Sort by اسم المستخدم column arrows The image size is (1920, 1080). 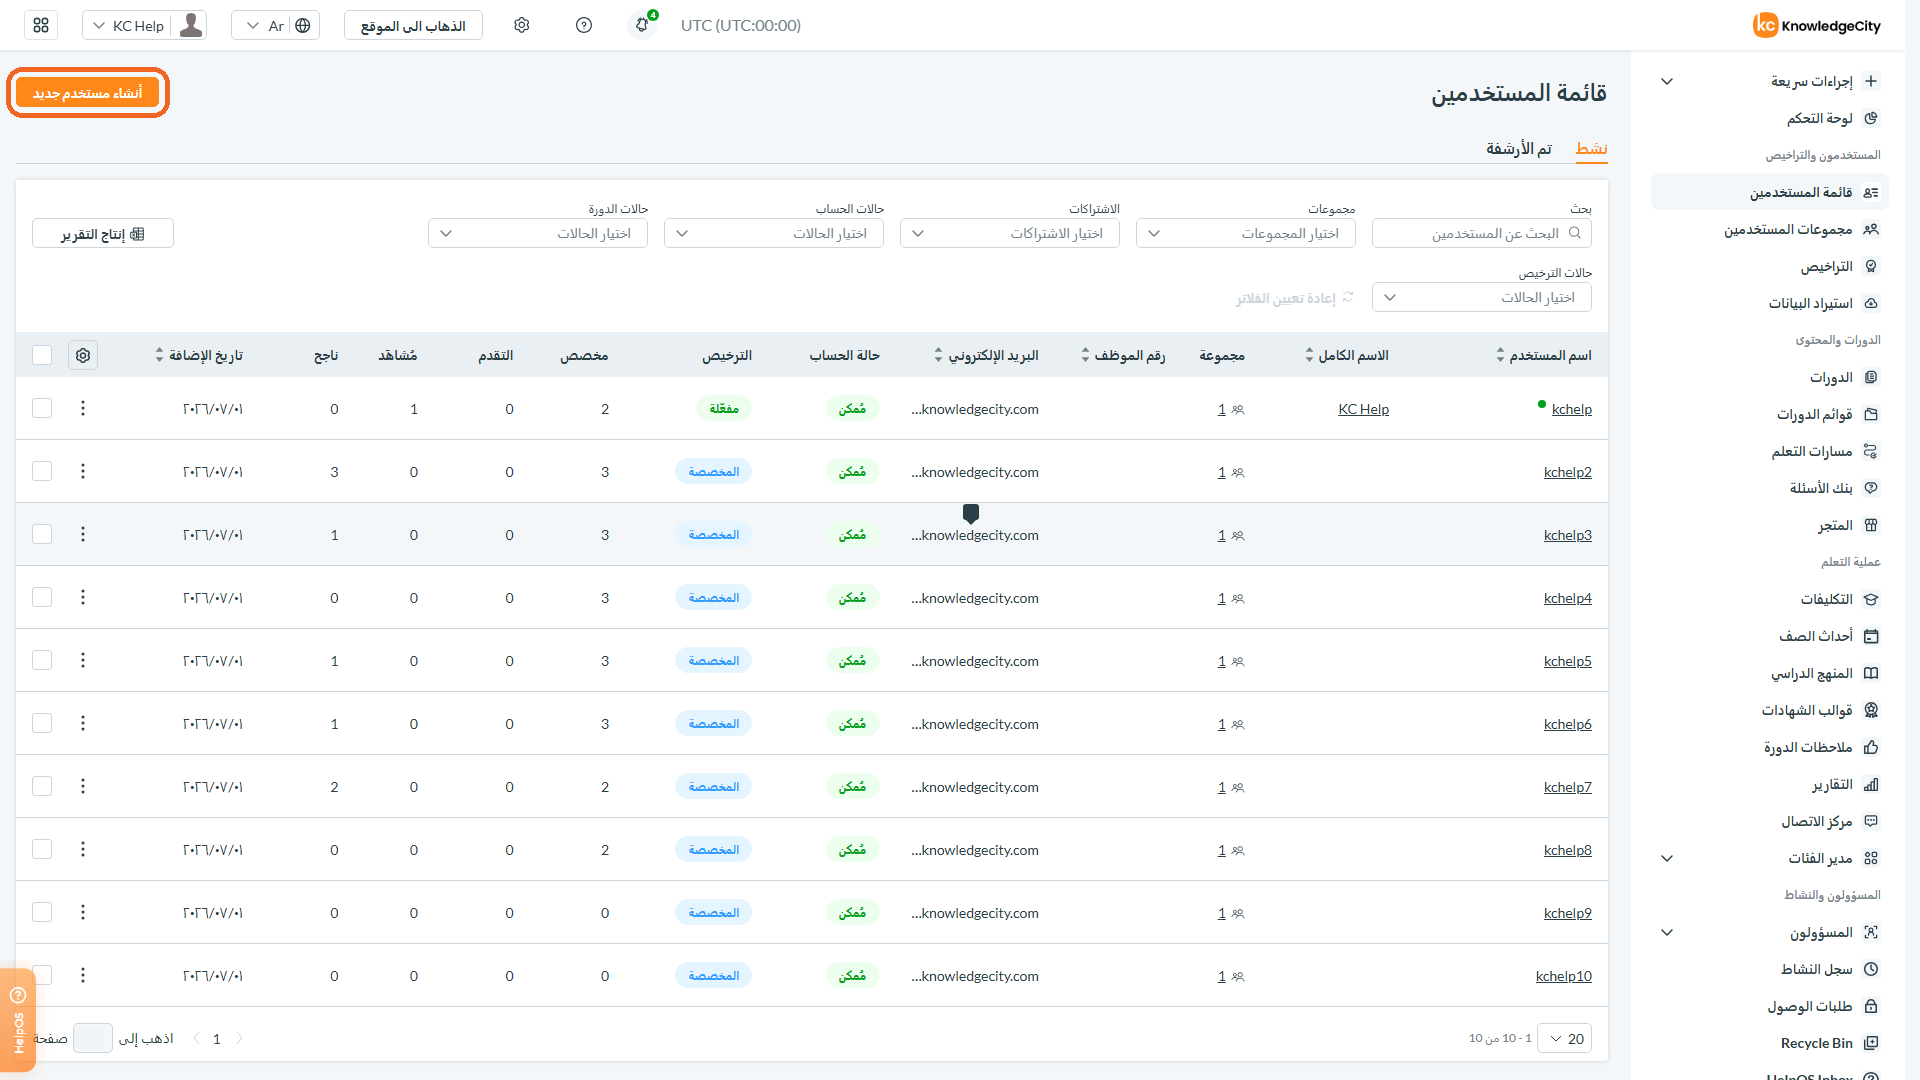[1500, 355]
